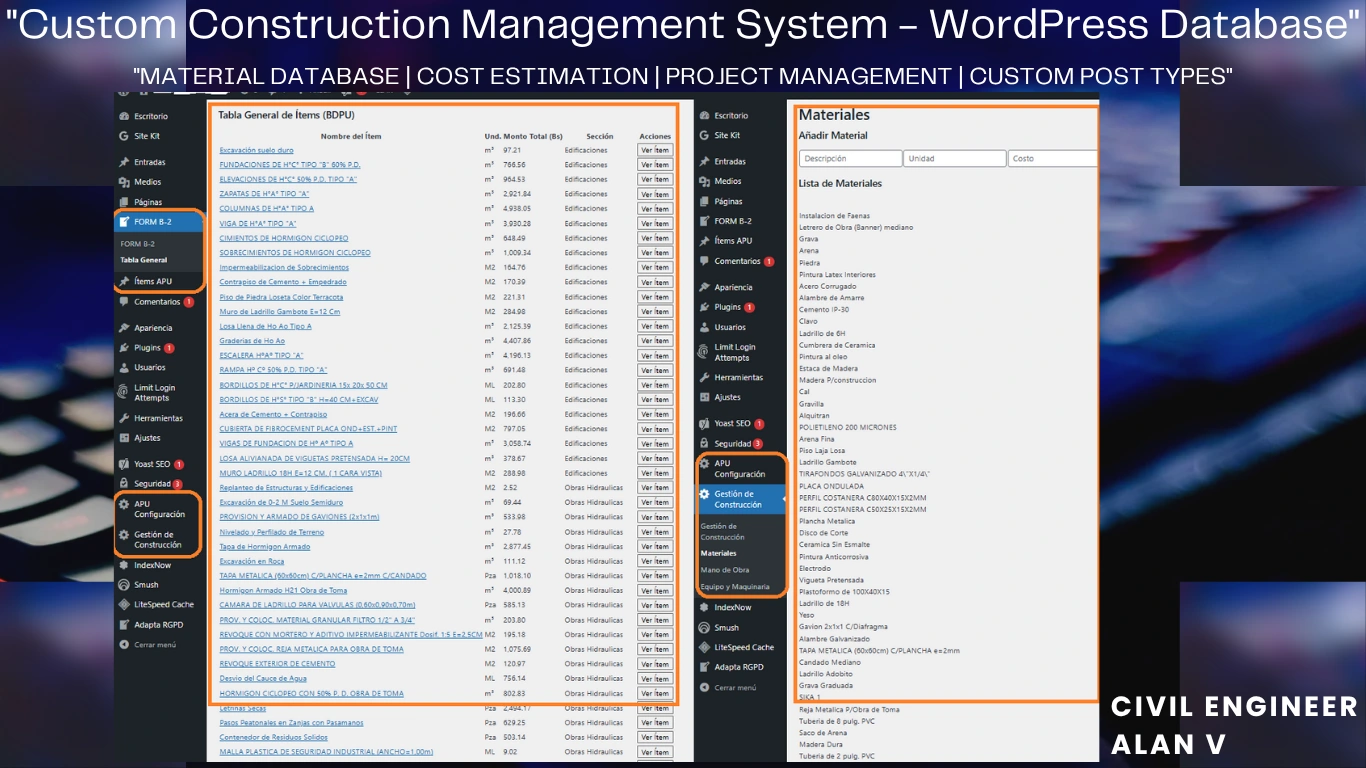Open Limit Login Attempts icon in Materiales window
The image size is (1366, 768).
[x=704, y=352]
